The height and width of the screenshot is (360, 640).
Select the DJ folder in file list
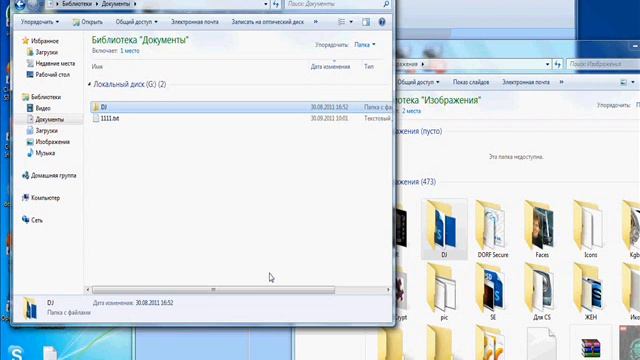coord(241,107)
